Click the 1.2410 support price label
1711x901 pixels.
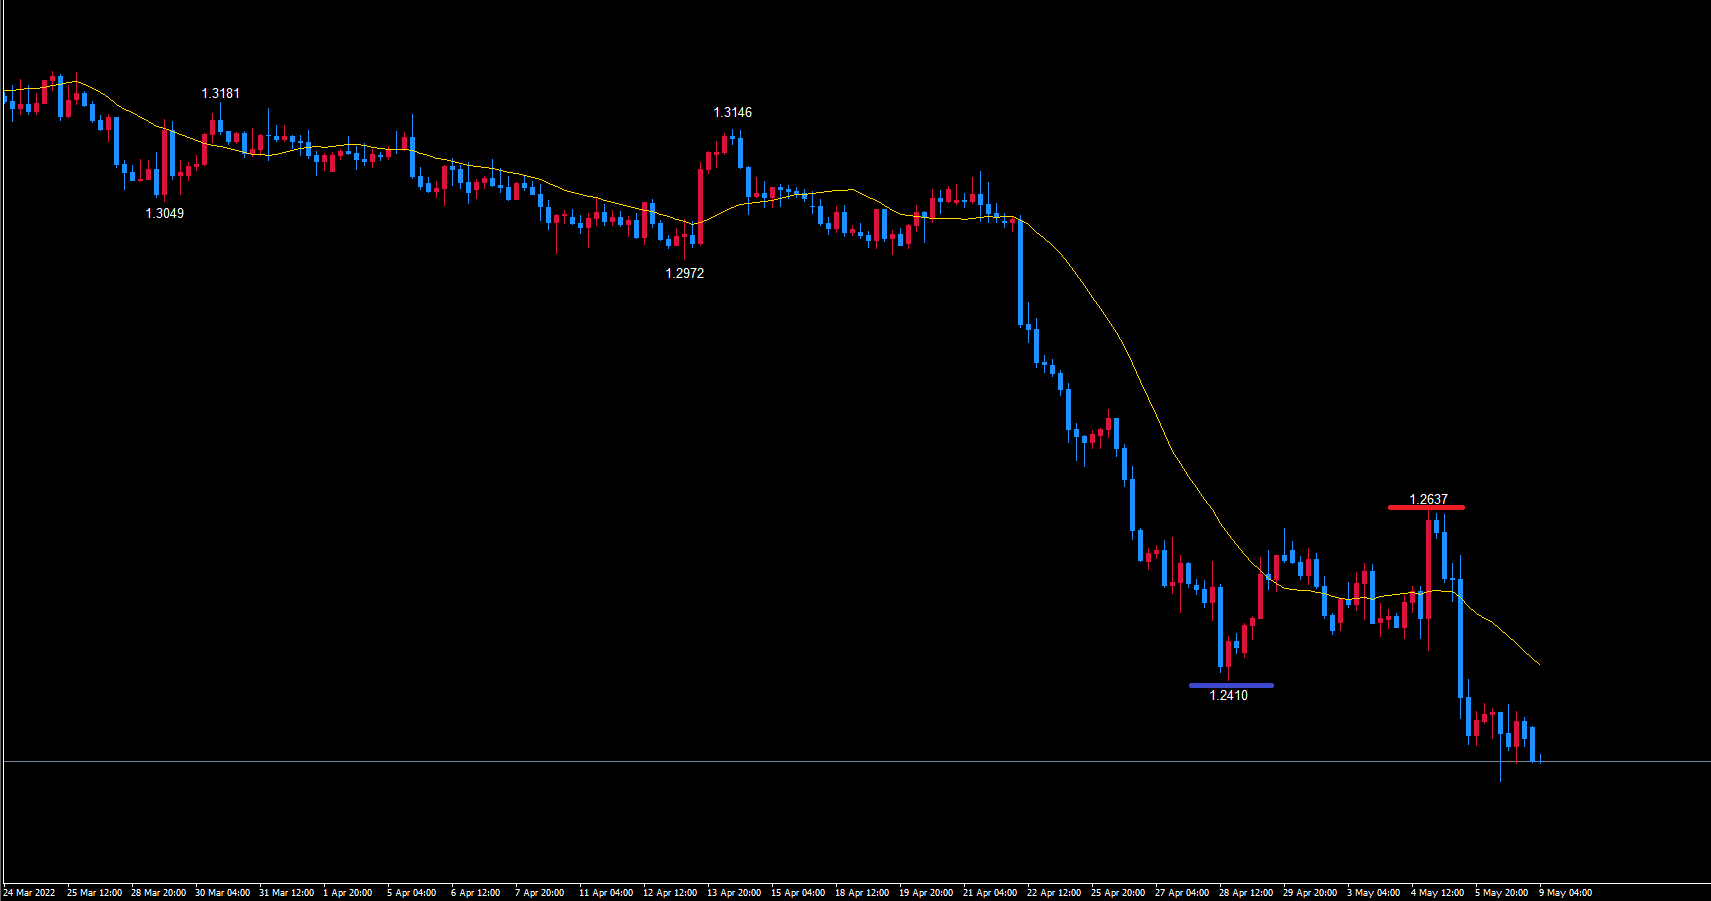[1228, 695]
